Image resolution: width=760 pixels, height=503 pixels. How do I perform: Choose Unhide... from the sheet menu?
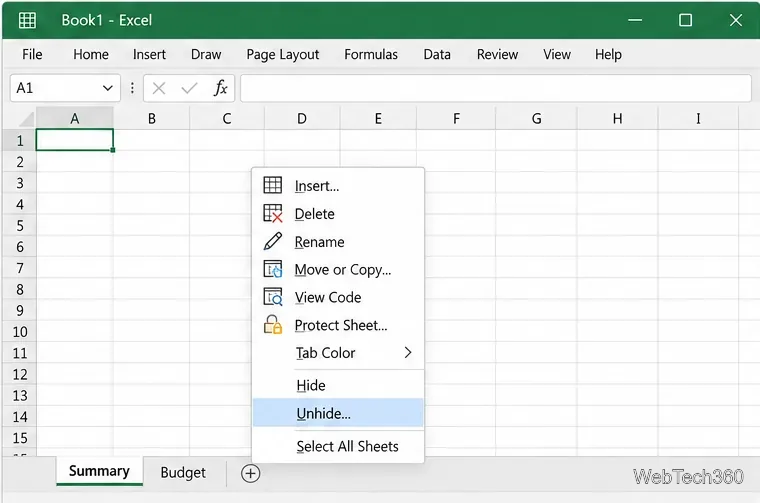pos(338,413)
